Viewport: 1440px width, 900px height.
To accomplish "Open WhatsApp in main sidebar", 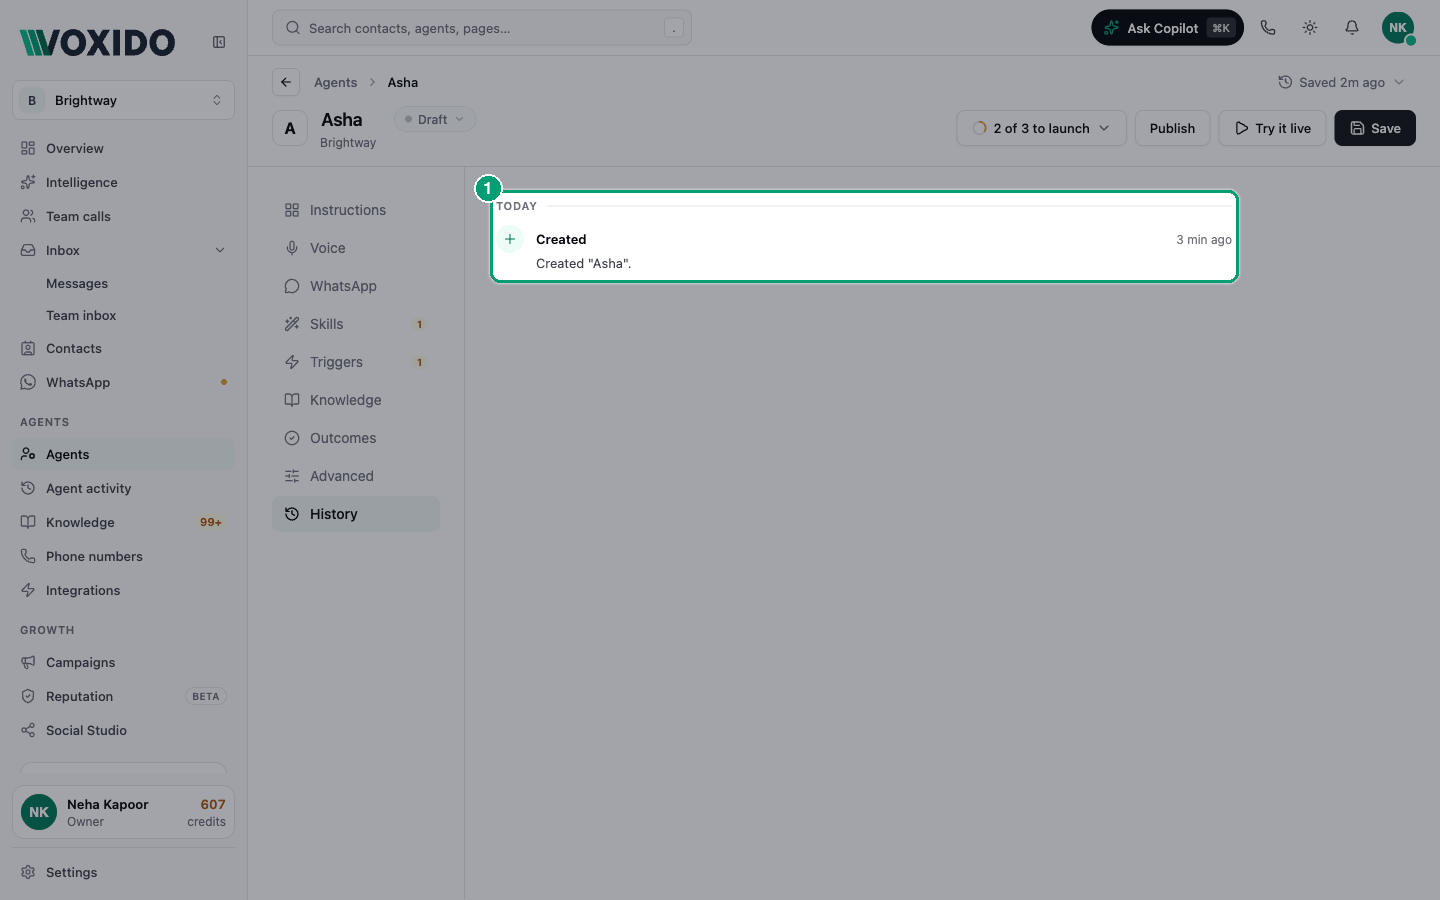I will [x=123, y=382].
